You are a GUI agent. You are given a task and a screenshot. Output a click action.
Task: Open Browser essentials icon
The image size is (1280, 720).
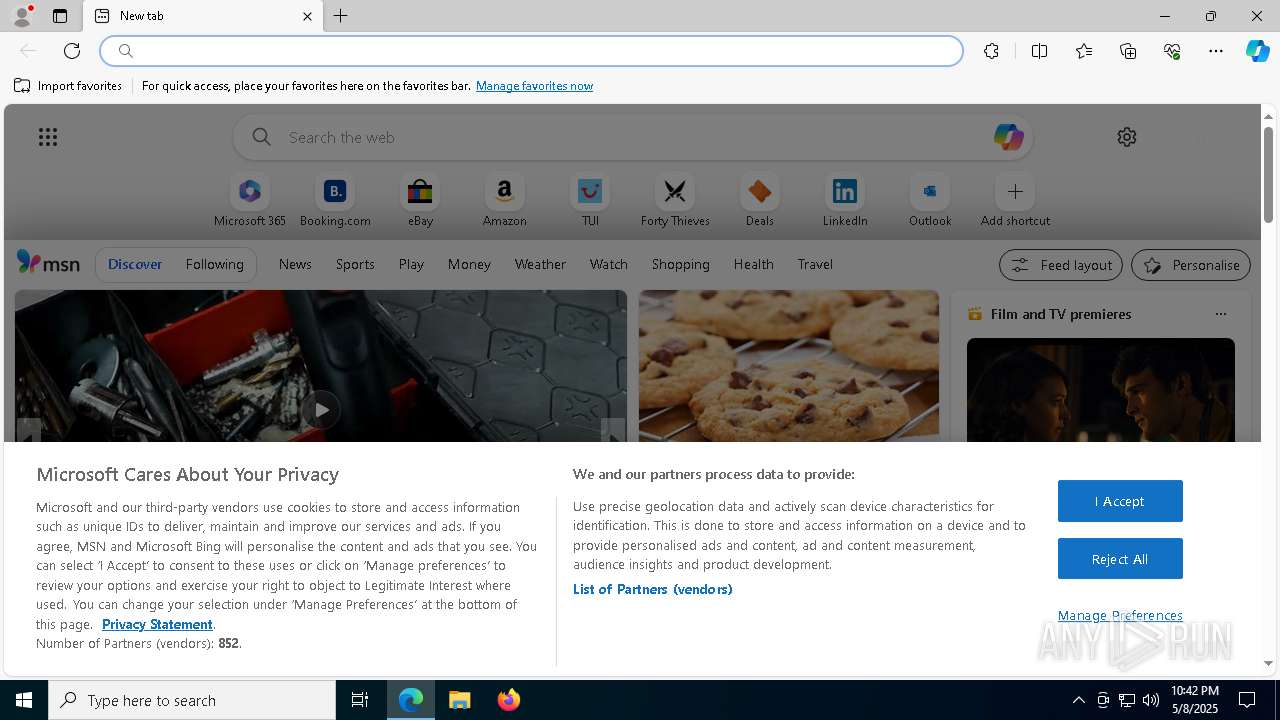pos(1172,51)
